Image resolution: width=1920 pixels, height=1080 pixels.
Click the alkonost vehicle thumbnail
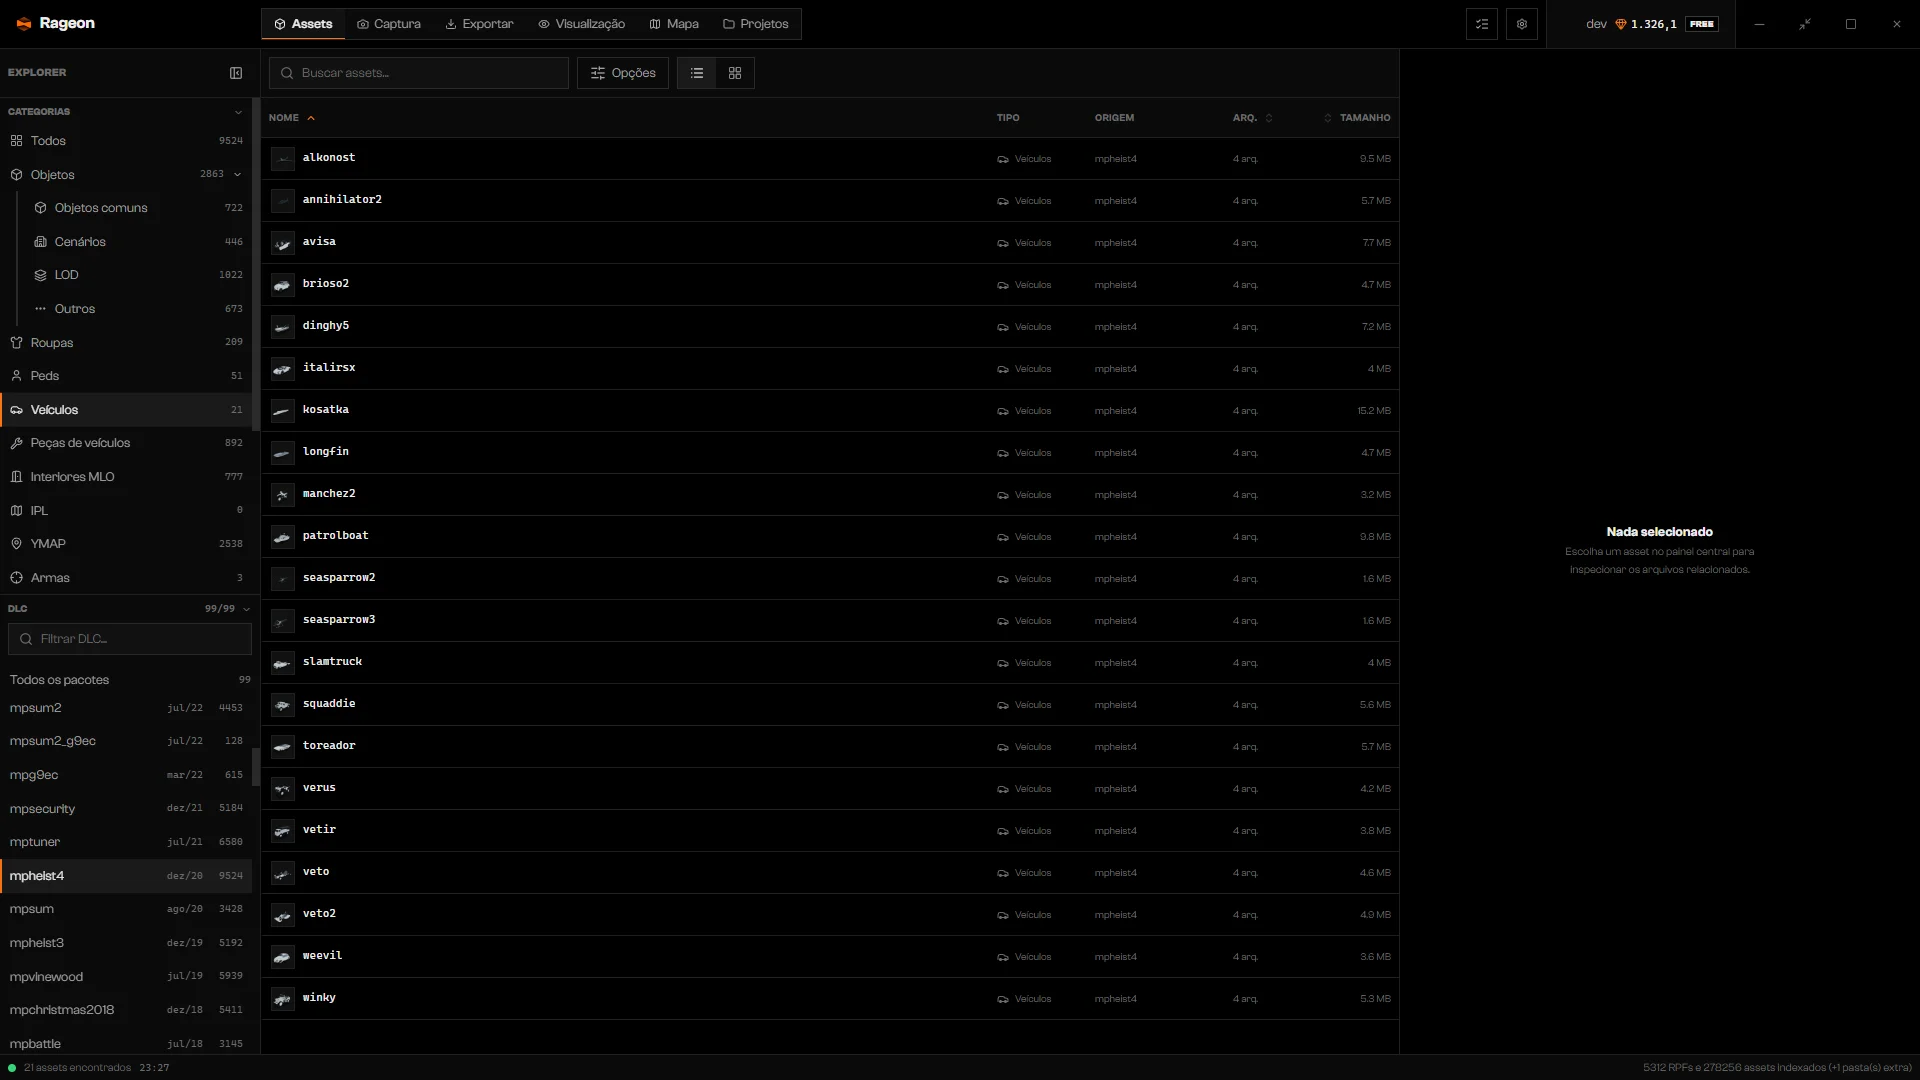pos(283,159)
